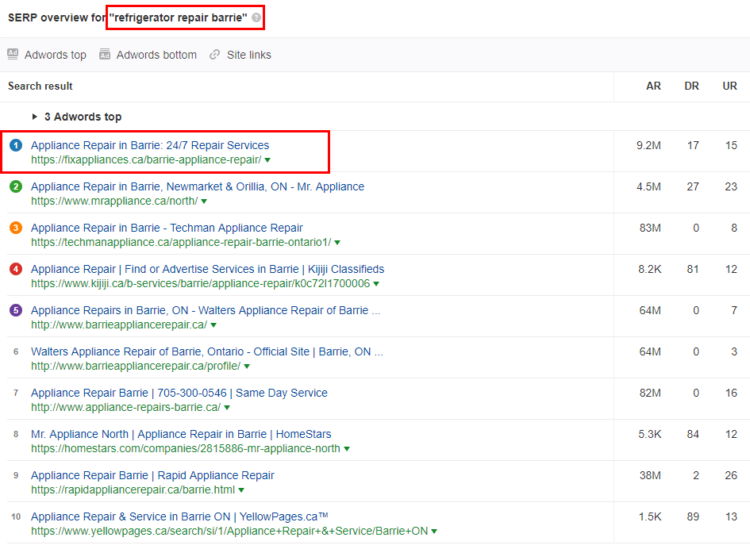The width and height of the screenshot is (750, 549).
Task: Click DR value 84 in HomeStars row
Action: (x=693, y=434)
